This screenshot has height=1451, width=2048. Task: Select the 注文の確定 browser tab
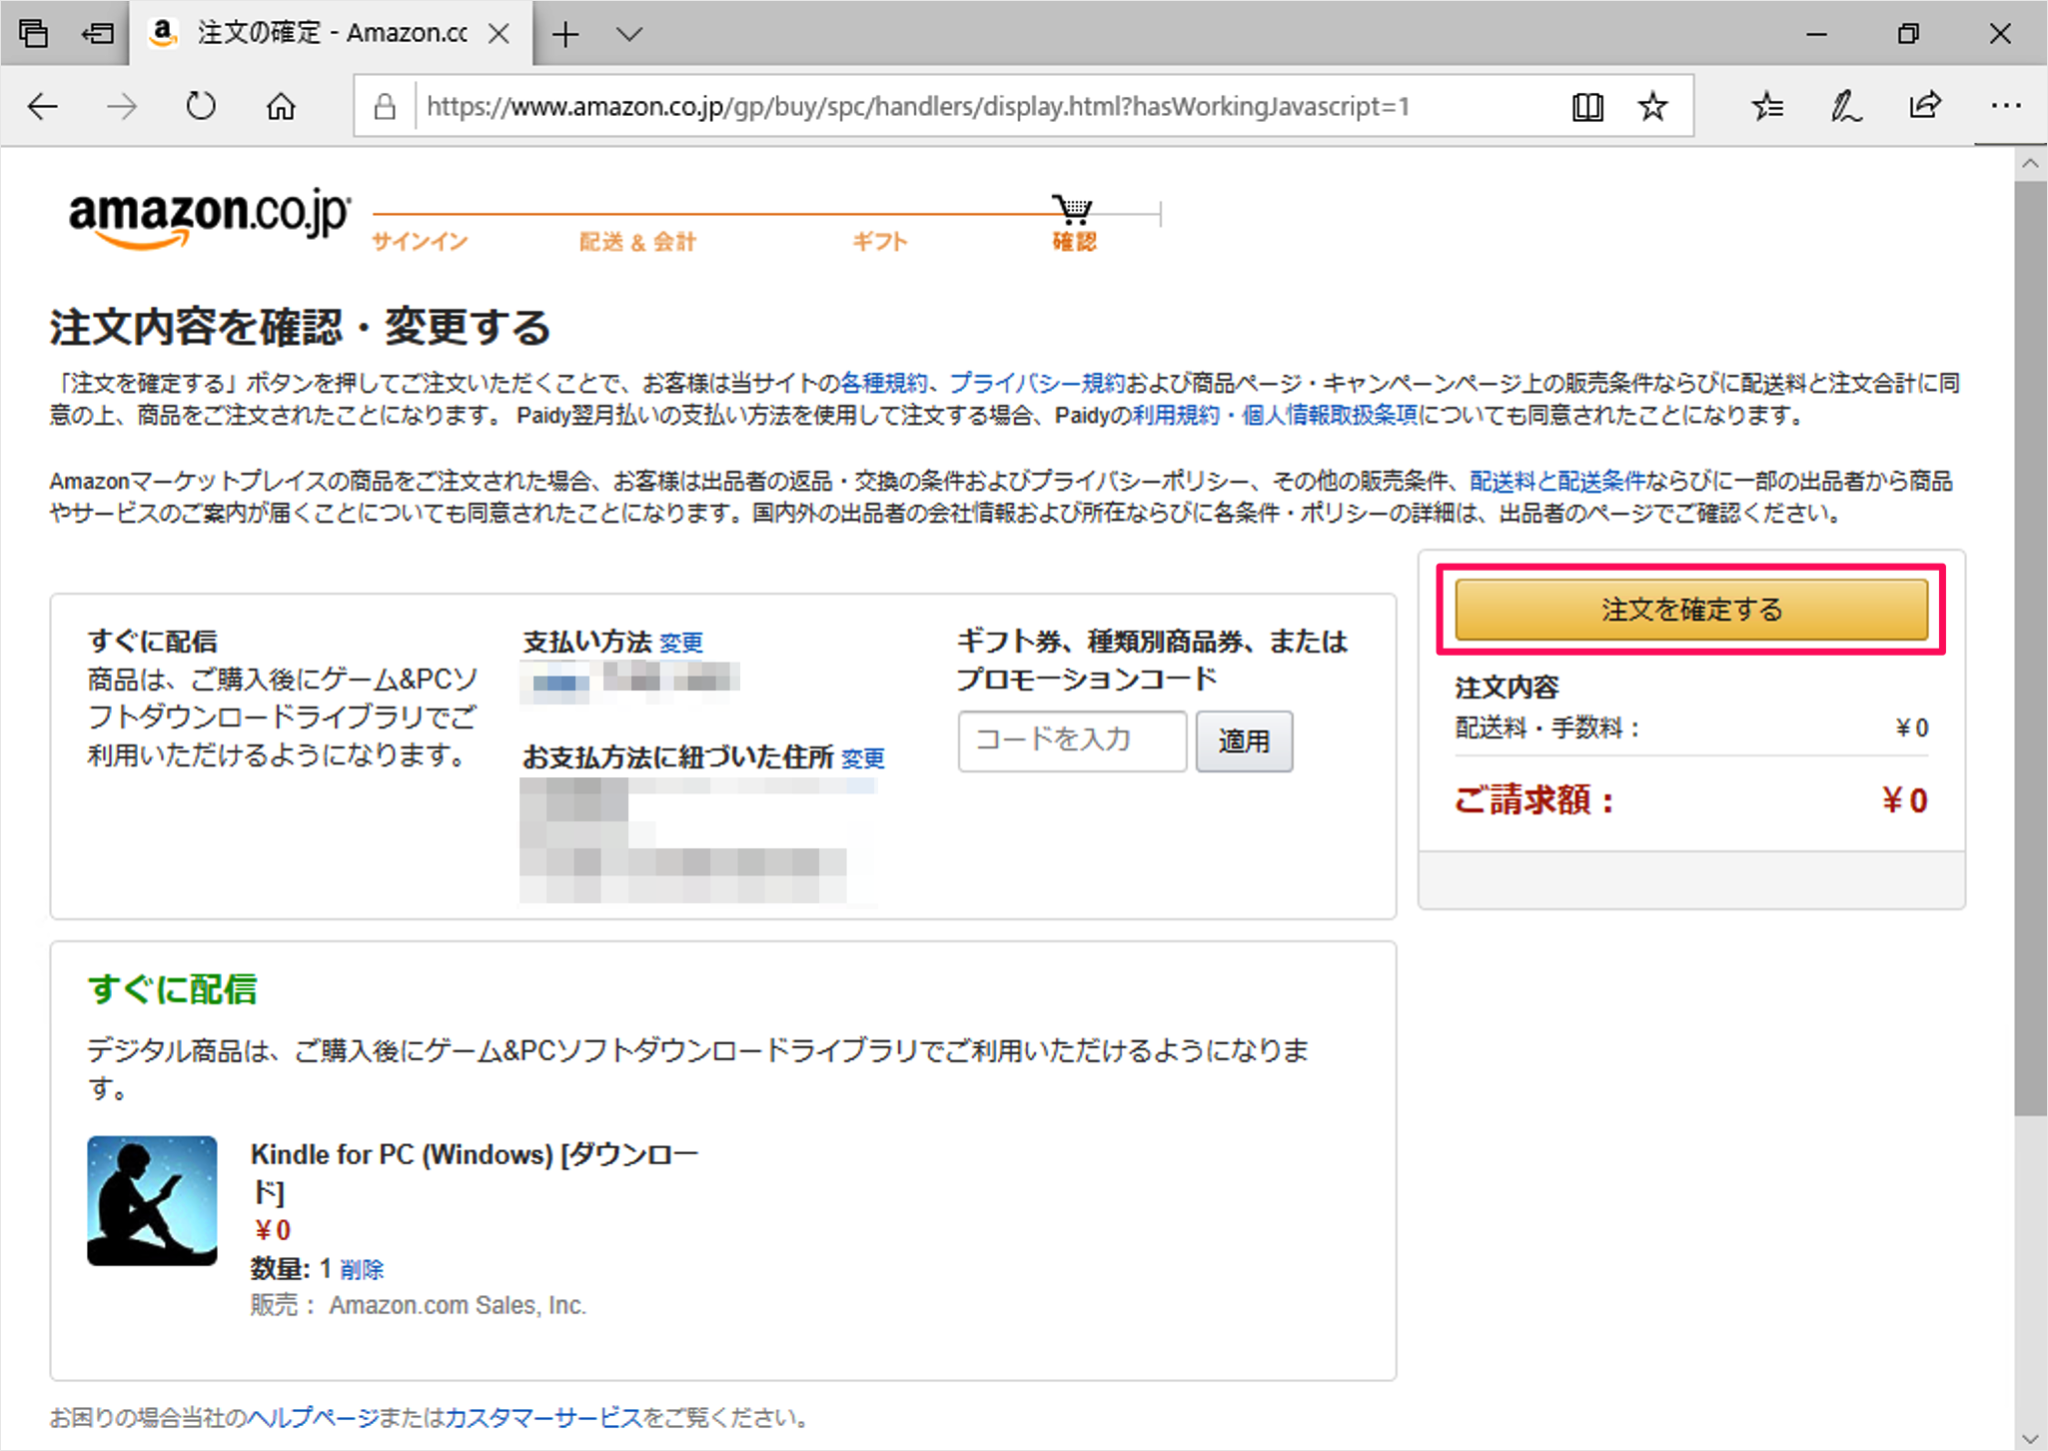310,33
